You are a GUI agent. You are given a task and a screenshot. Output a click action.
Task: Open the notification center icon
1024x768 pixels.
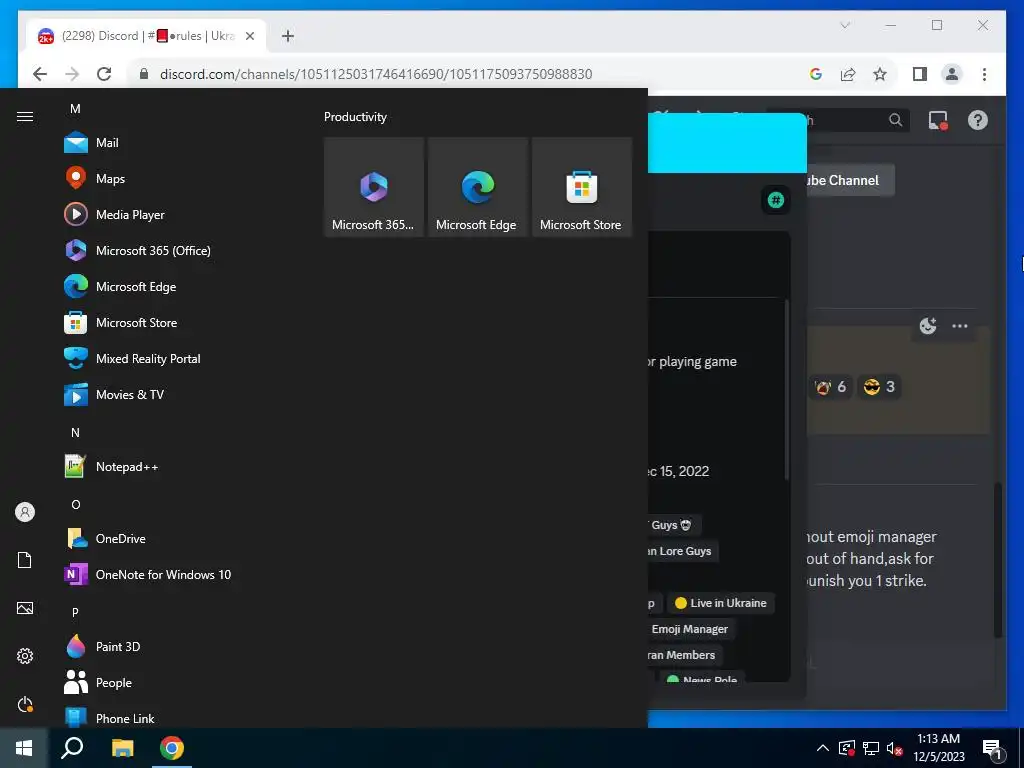[992, 749]
